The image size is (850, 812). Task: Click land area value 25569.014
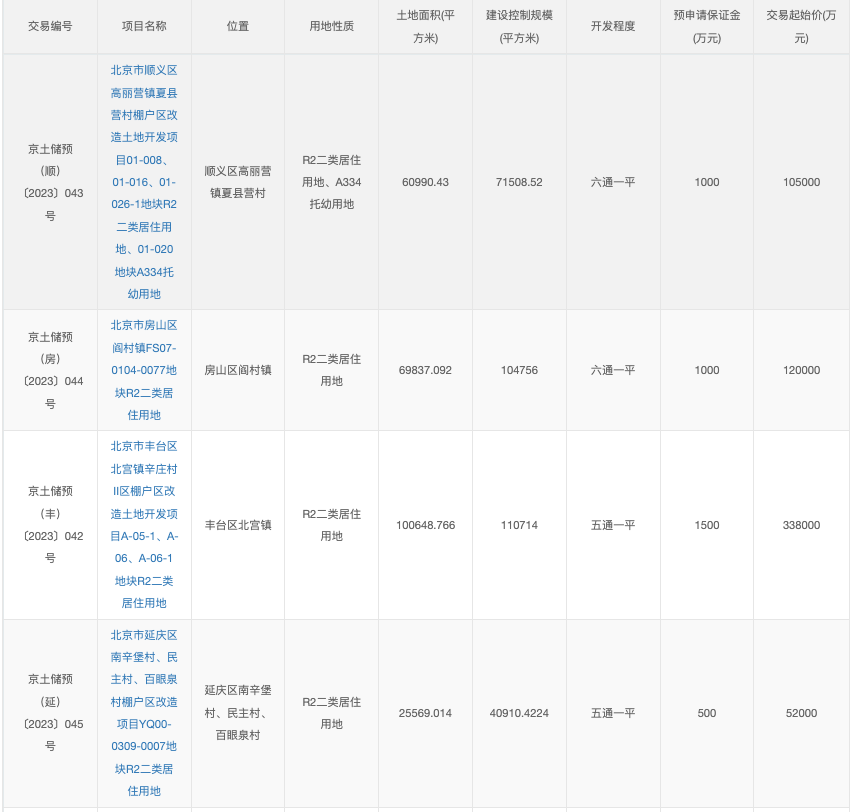pos(425,713)
